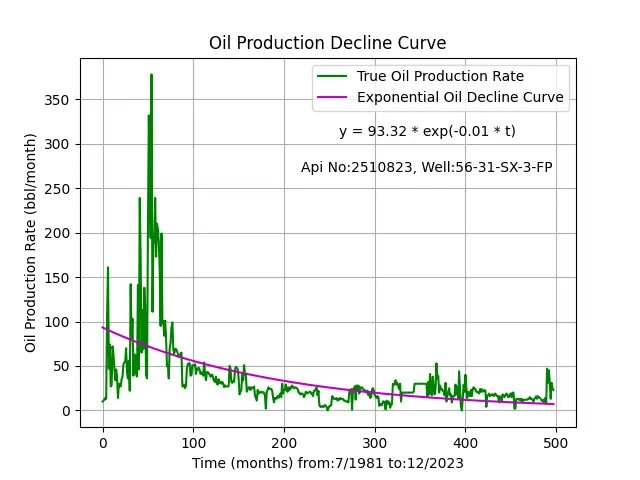The height and width of the screenshot is (480, 640).
Task: Click the y-axis tick label 350
Action: point(57,100)
